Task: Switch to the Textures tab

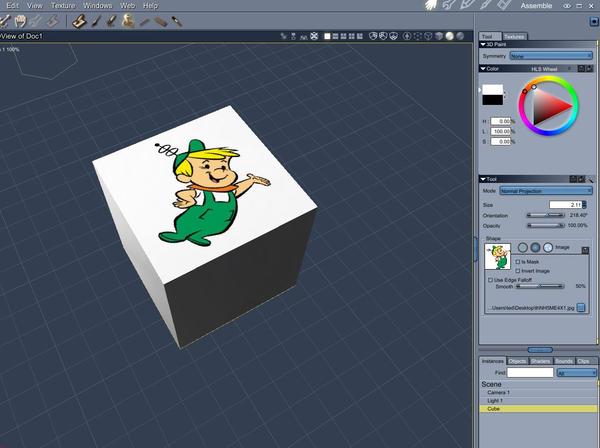Action: 514,36
